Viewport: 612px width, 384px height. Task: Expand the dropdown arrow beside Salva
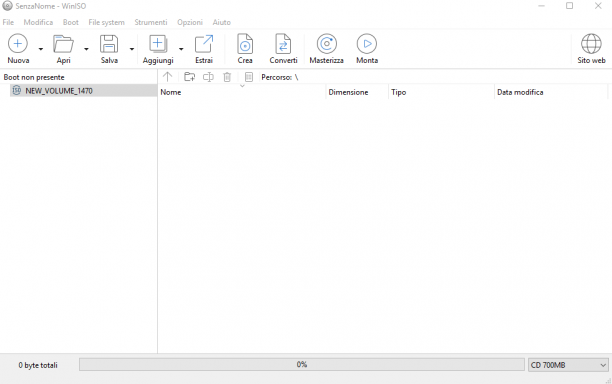pos(132,49)
